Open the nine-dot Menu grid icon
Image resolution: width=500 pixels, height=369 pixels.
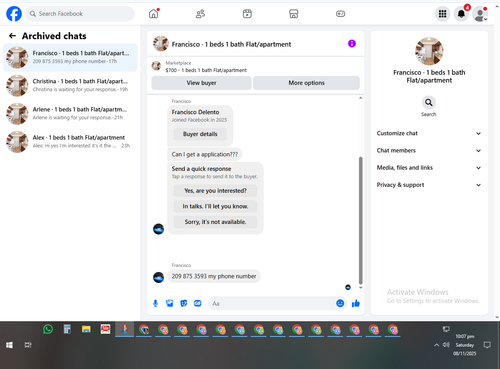point(442,14)
